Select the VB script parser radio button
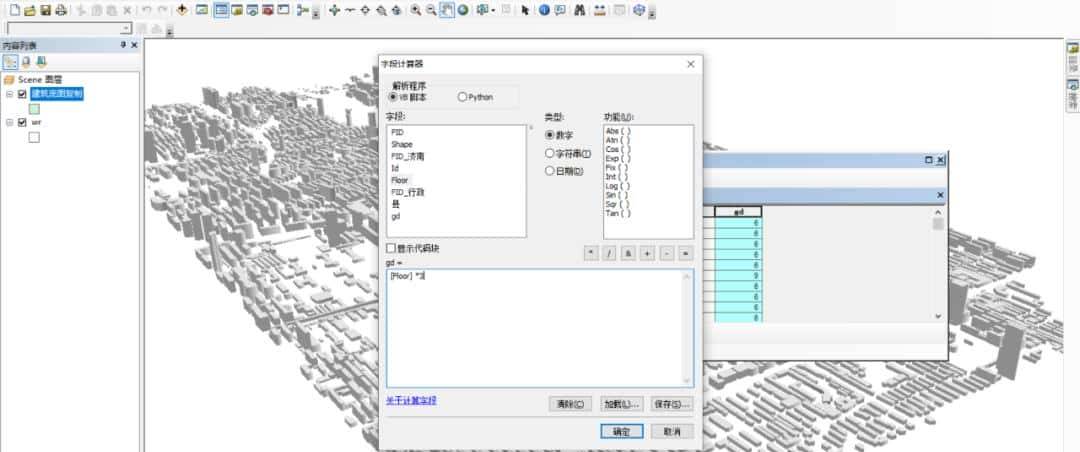This screenshot has height=452, width=1080. tap(394, 97)
